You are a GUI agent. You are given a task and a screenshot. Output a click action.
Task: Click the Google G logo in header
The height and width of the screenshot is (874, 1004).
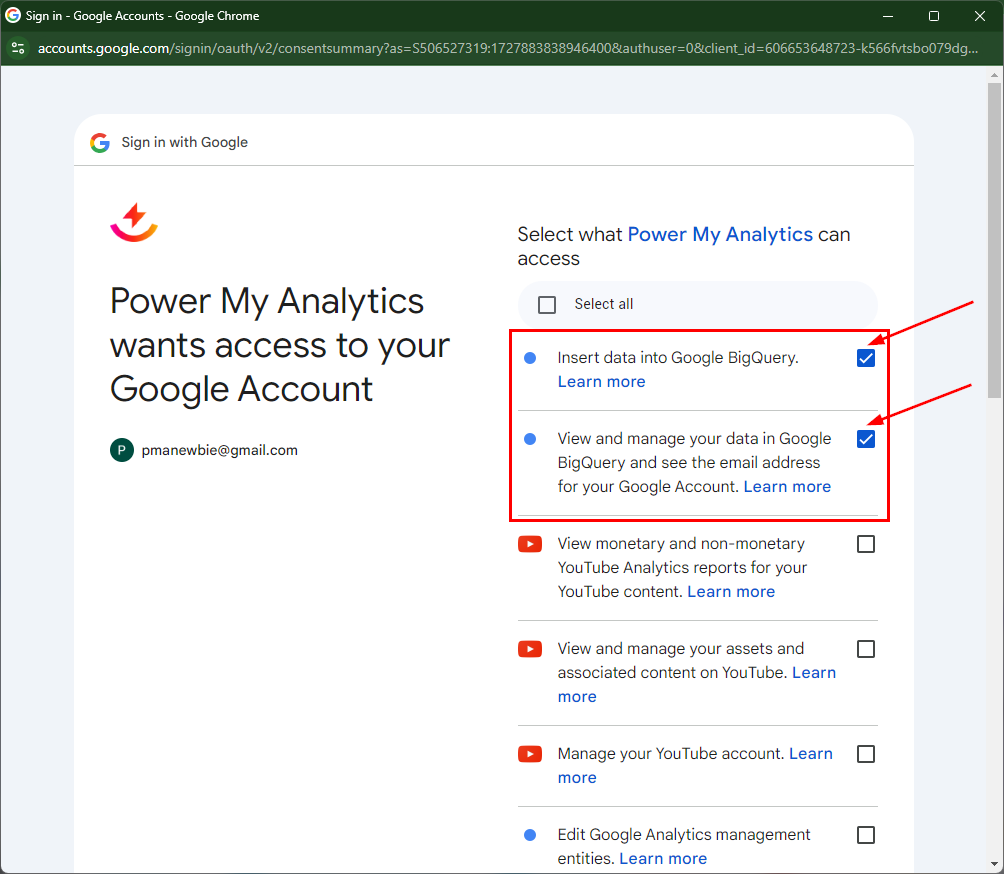coord(100,142)
